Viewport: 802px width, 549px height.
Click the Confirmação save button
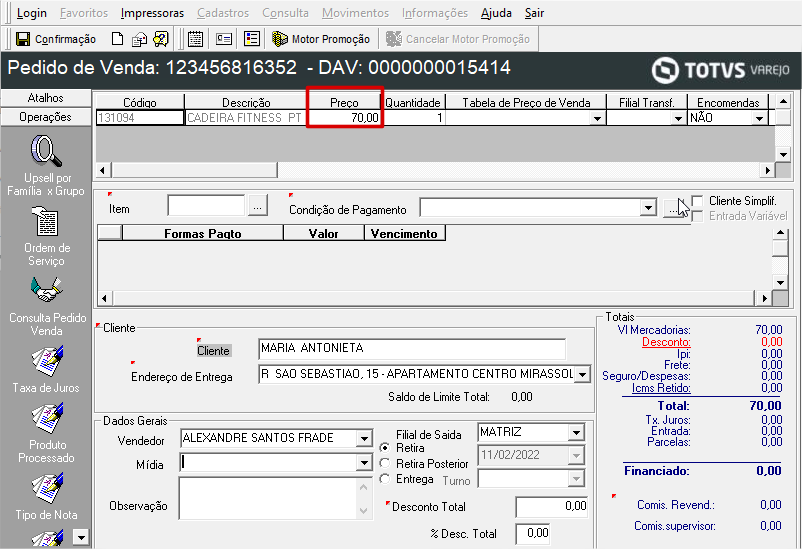pyautogui.click(x=56, y=39)
